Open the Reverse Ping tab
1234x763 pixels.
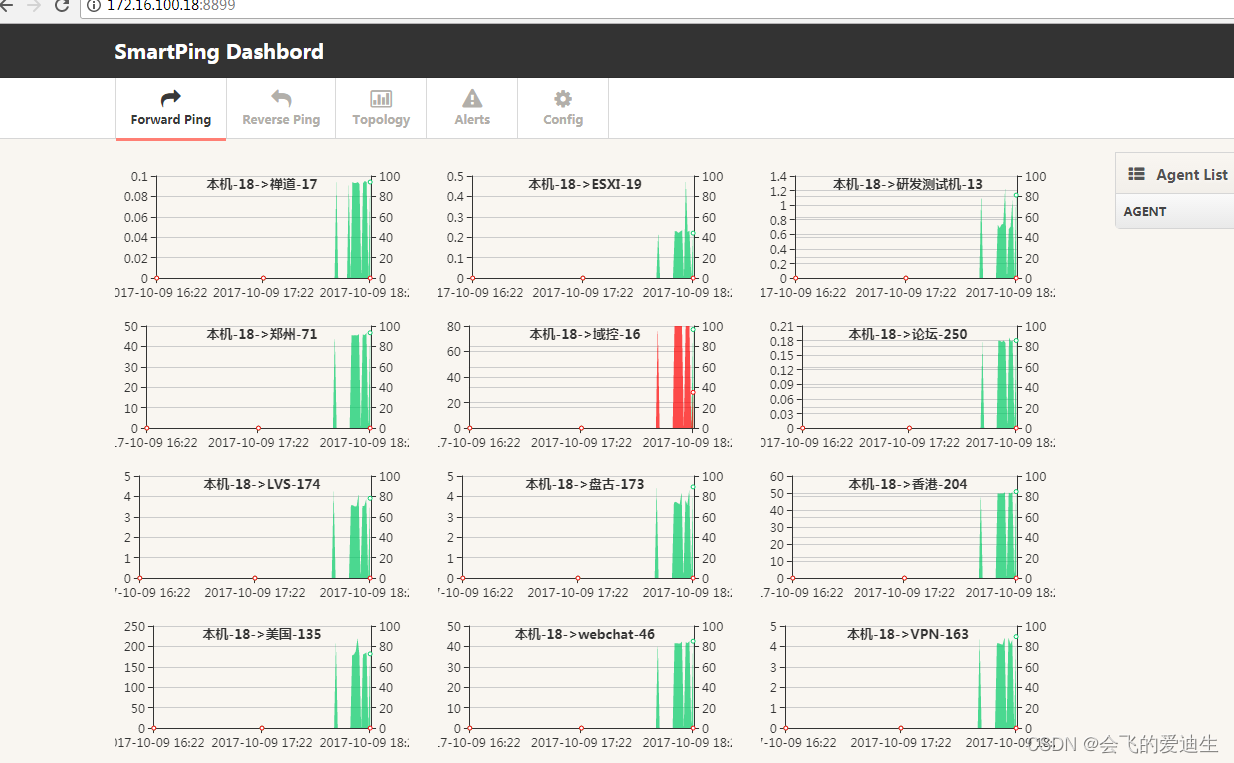click(281, 109)
